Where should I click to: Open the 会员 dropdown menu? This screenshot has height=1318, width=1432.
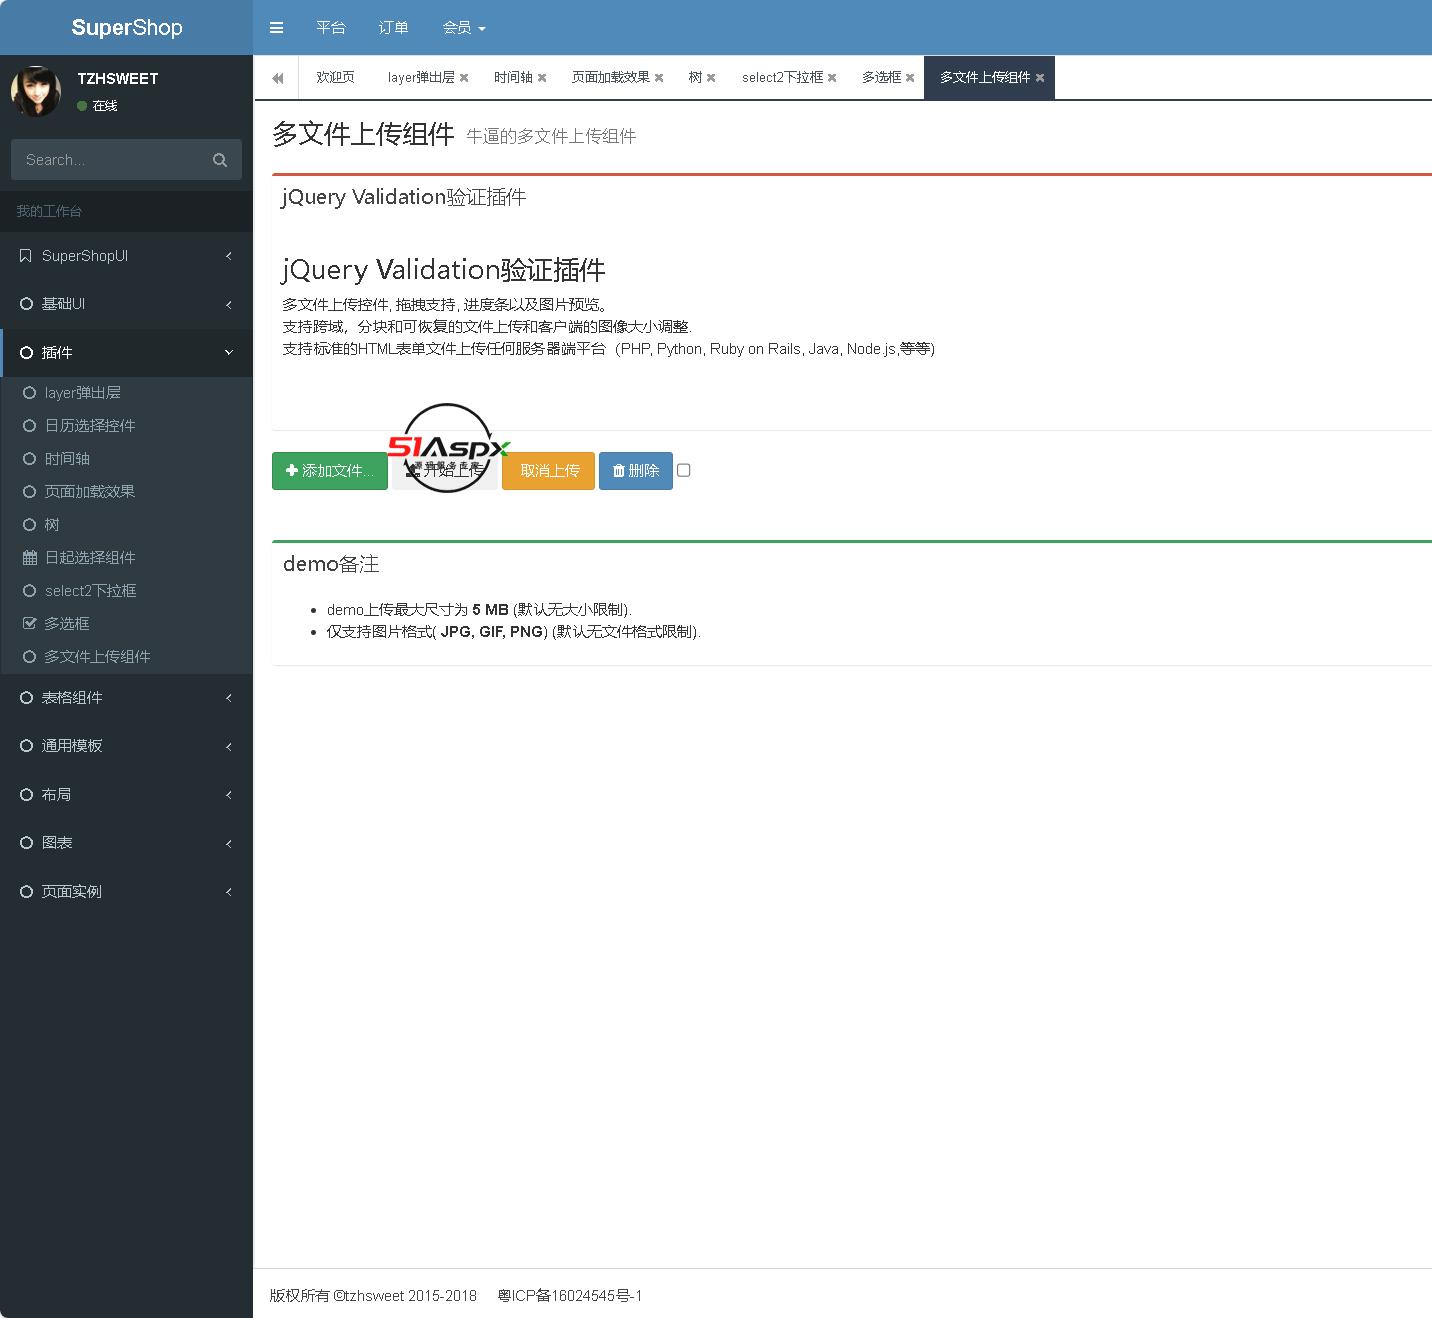(464, 28)
